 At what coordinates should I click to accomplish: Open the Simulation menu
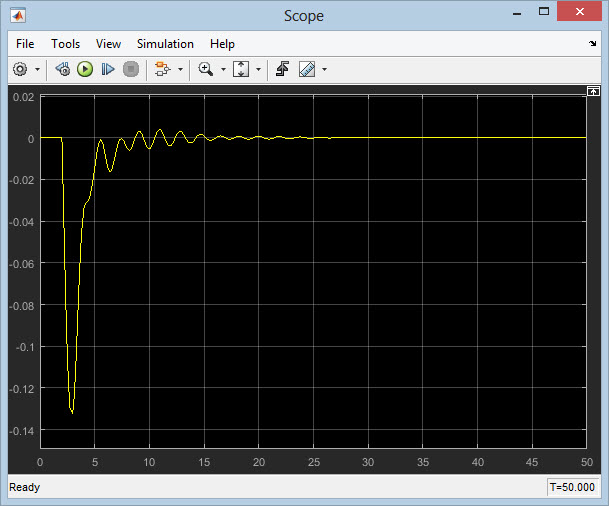click(165, 44)
